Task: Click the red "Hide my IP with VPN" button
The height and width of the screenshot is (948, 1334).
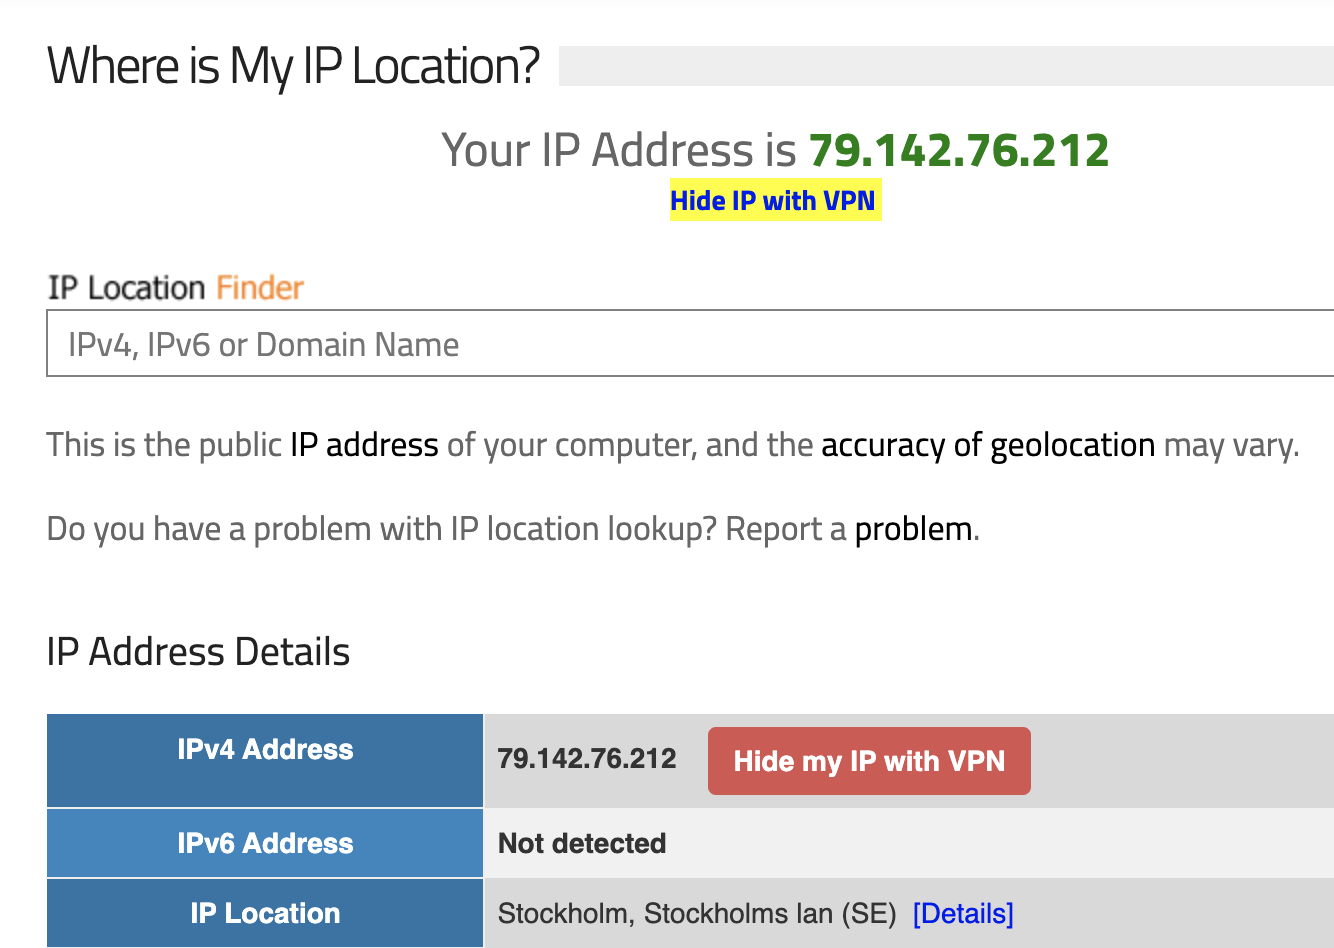Action: pos(869,761)
